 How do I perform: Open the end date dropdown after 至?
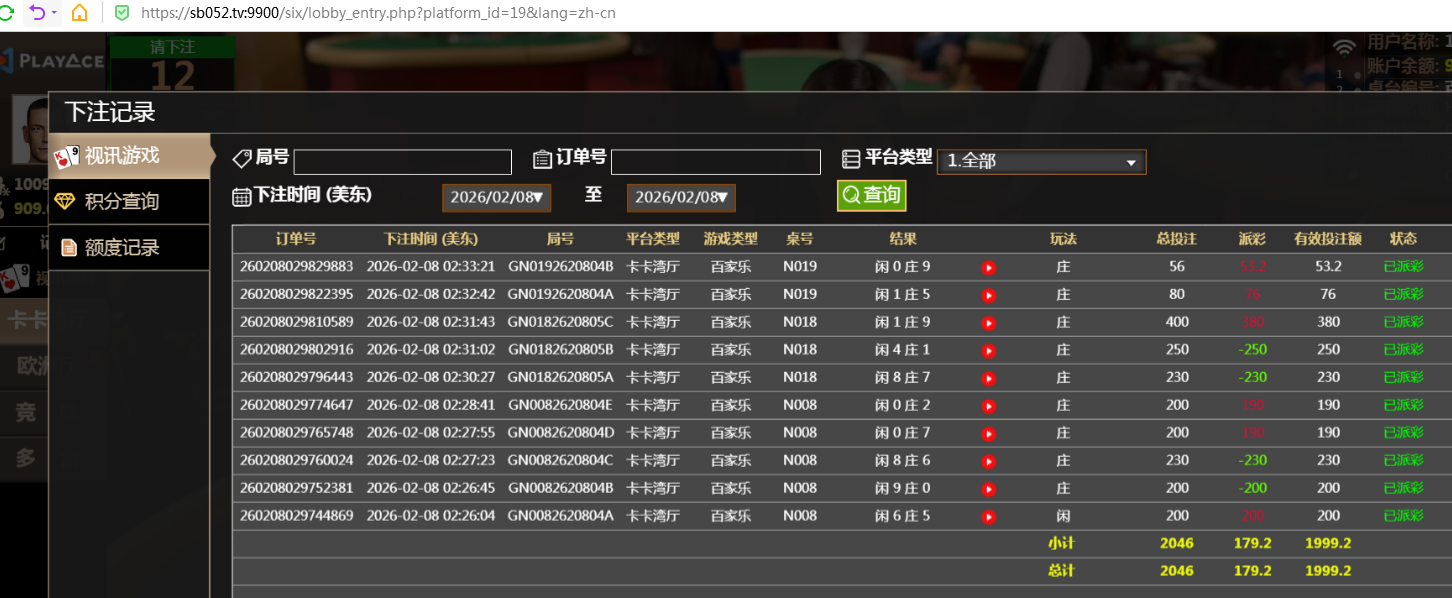(681, 197)
